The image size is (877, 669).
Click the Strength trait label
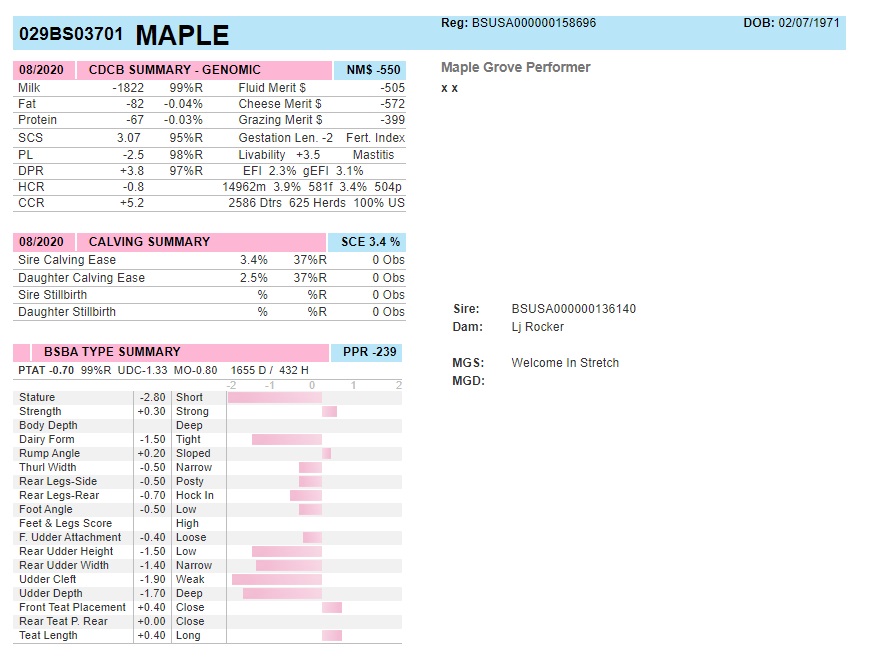pos(40,412)
